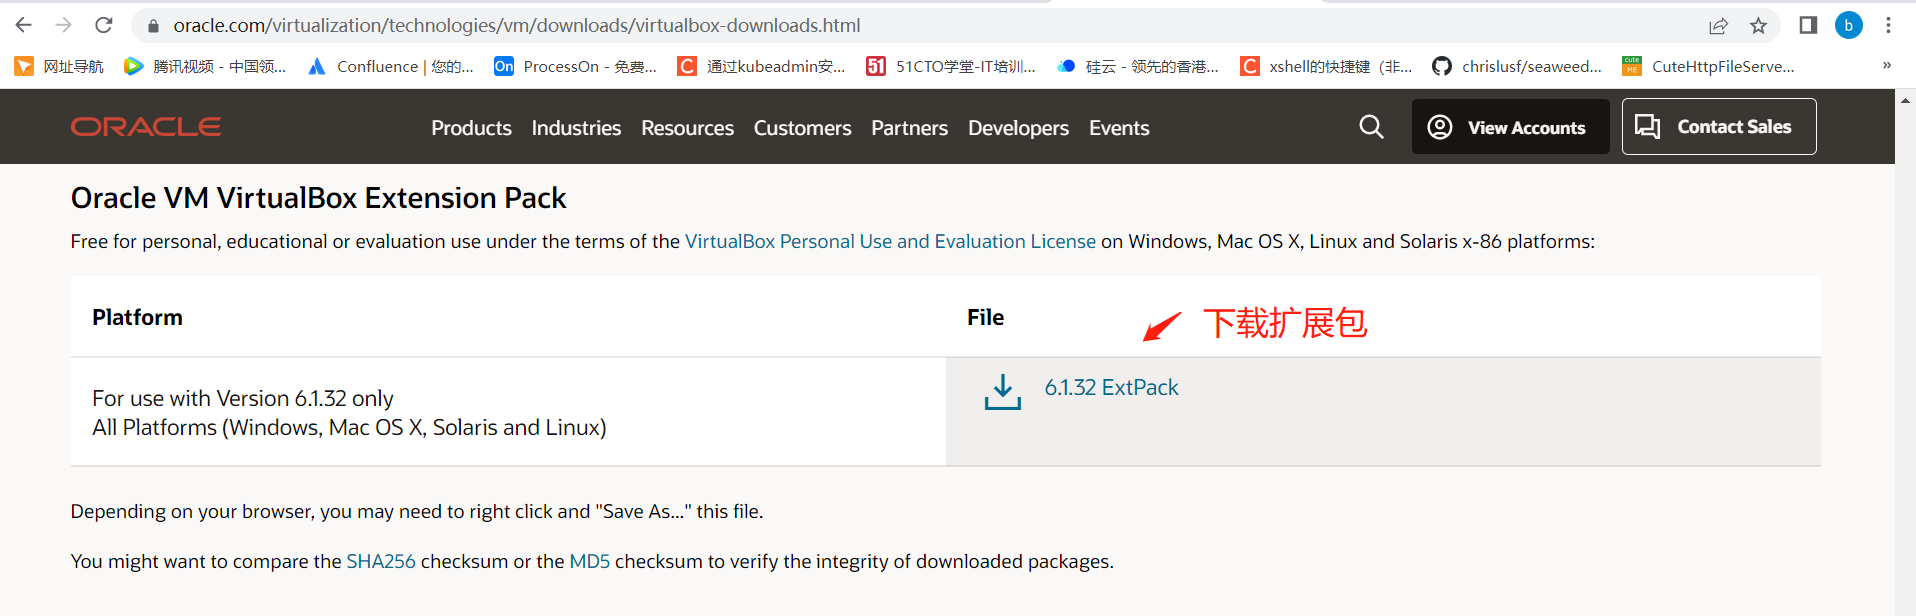Download the 6.1.32 ExtPack link
Image resolution: width=1916 pixels, height=616 pixels.
[1111, 388]
